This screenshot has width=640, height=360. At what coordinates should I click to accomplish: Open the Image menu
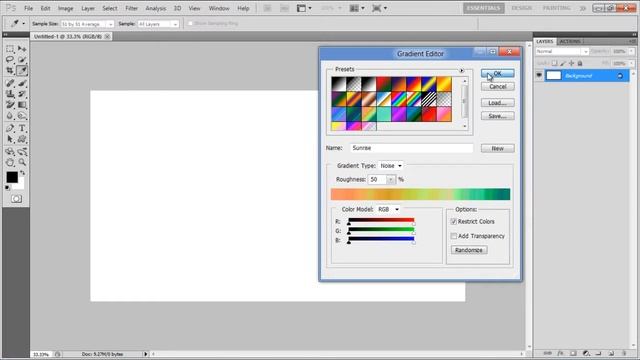coord(65,8)
